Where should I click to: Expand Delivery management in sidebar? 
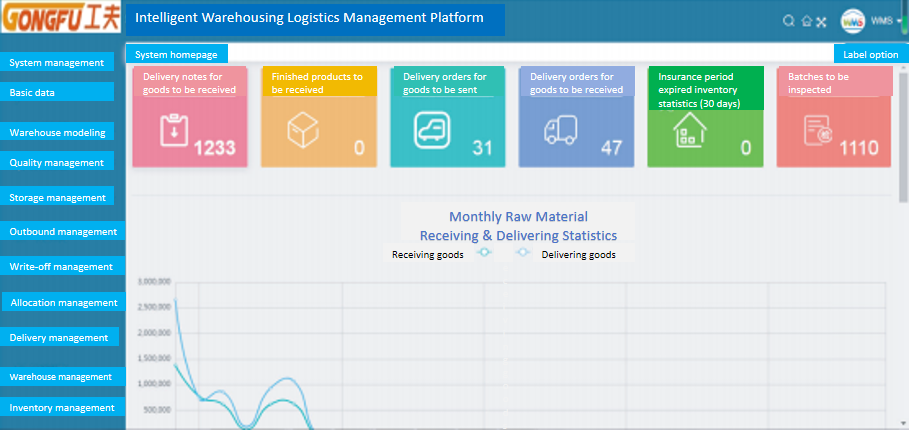[59, 337]
